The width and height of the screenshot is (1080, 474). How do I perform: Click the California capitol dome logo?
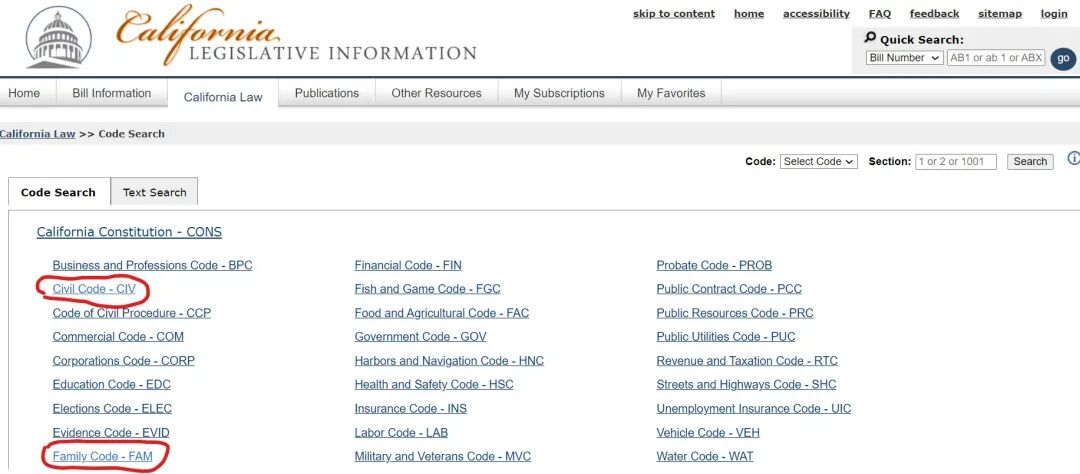point(59,38)
